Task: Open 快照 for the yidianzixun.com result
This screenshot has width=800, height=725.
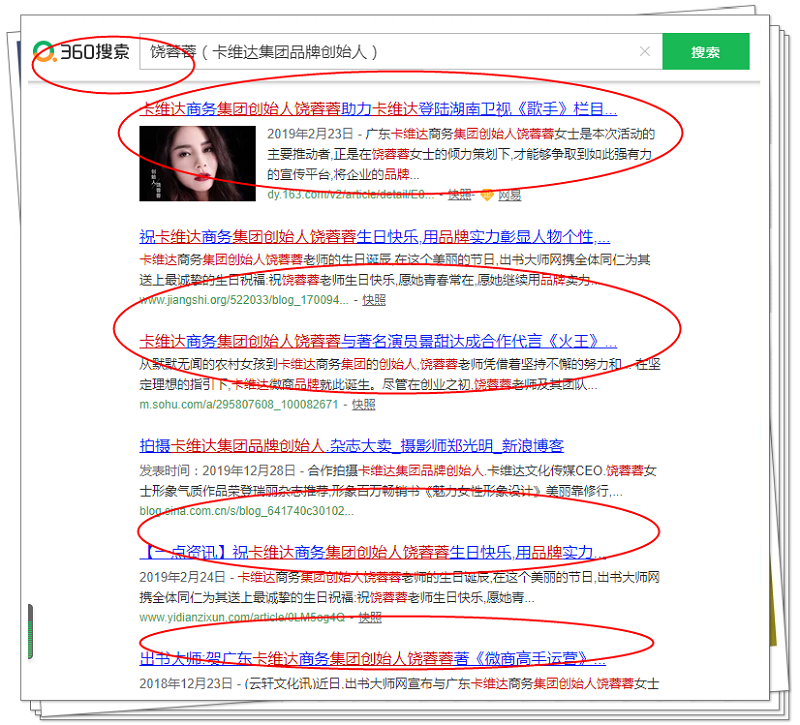Action: (369, 617)
